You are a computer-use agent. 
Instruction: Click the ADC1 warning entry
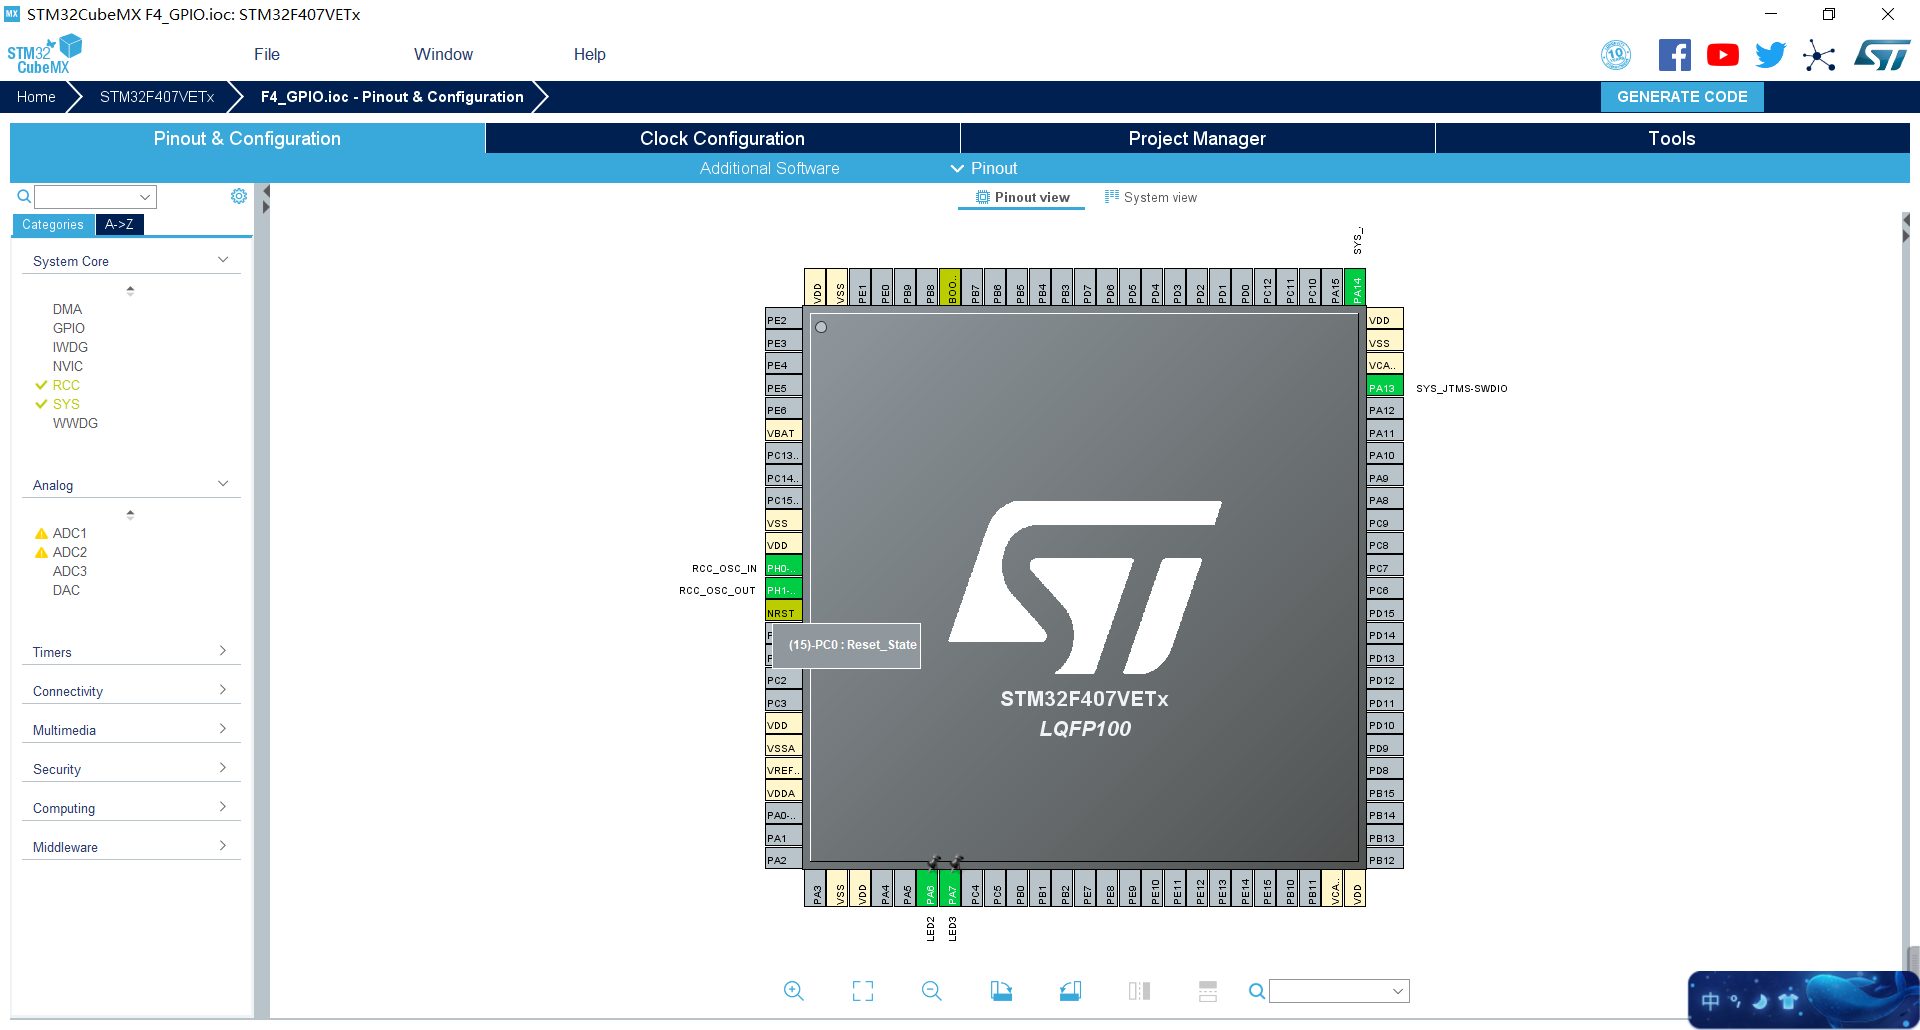click(x=70, y=533)
